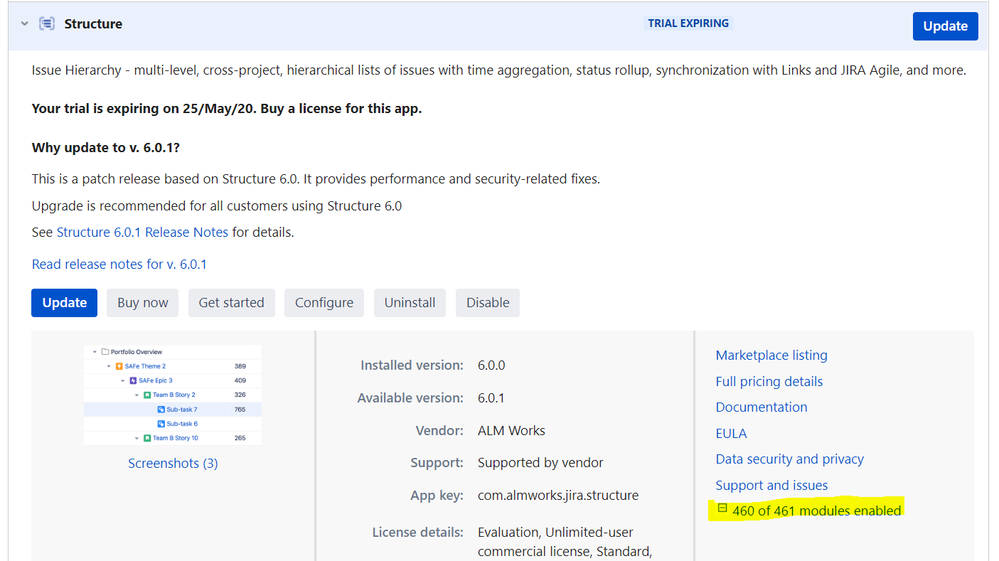Click the Buy now button
Screen dimensions: 999x561
pos(143,302)
